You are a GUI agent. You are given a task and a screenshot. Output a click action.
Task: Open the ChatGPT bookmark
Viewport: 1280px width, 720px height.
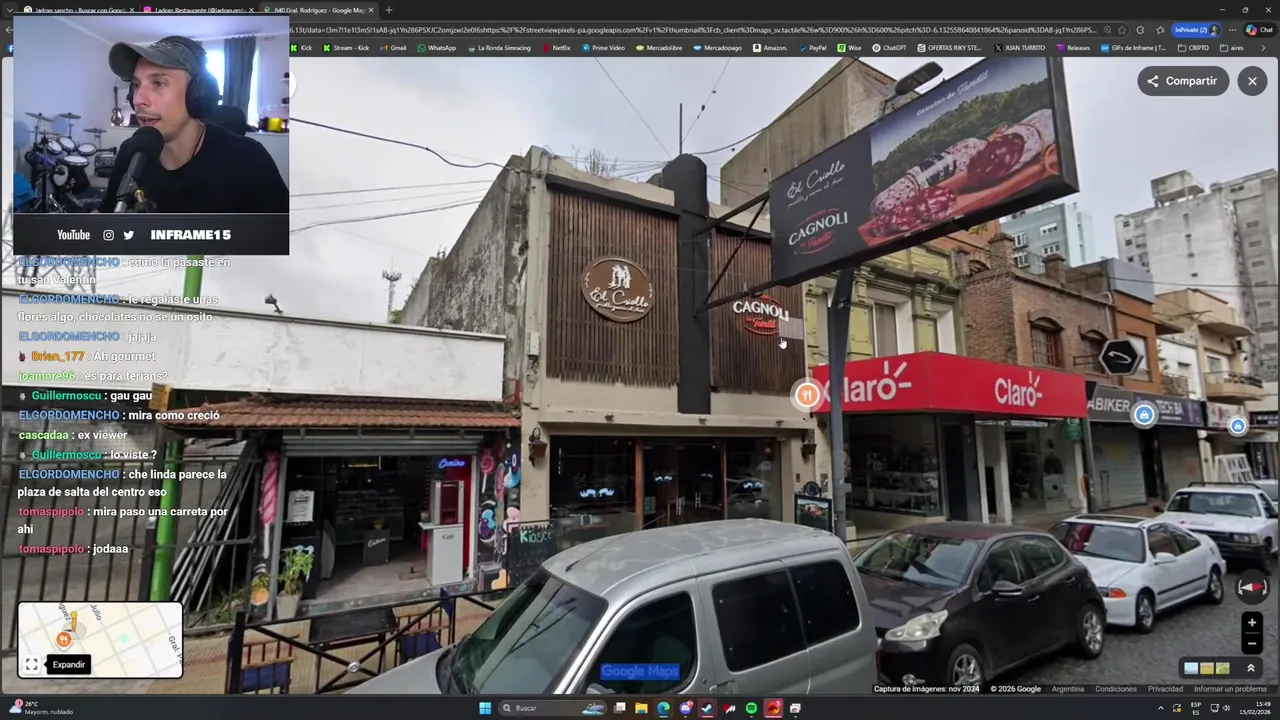pos(888,47)
